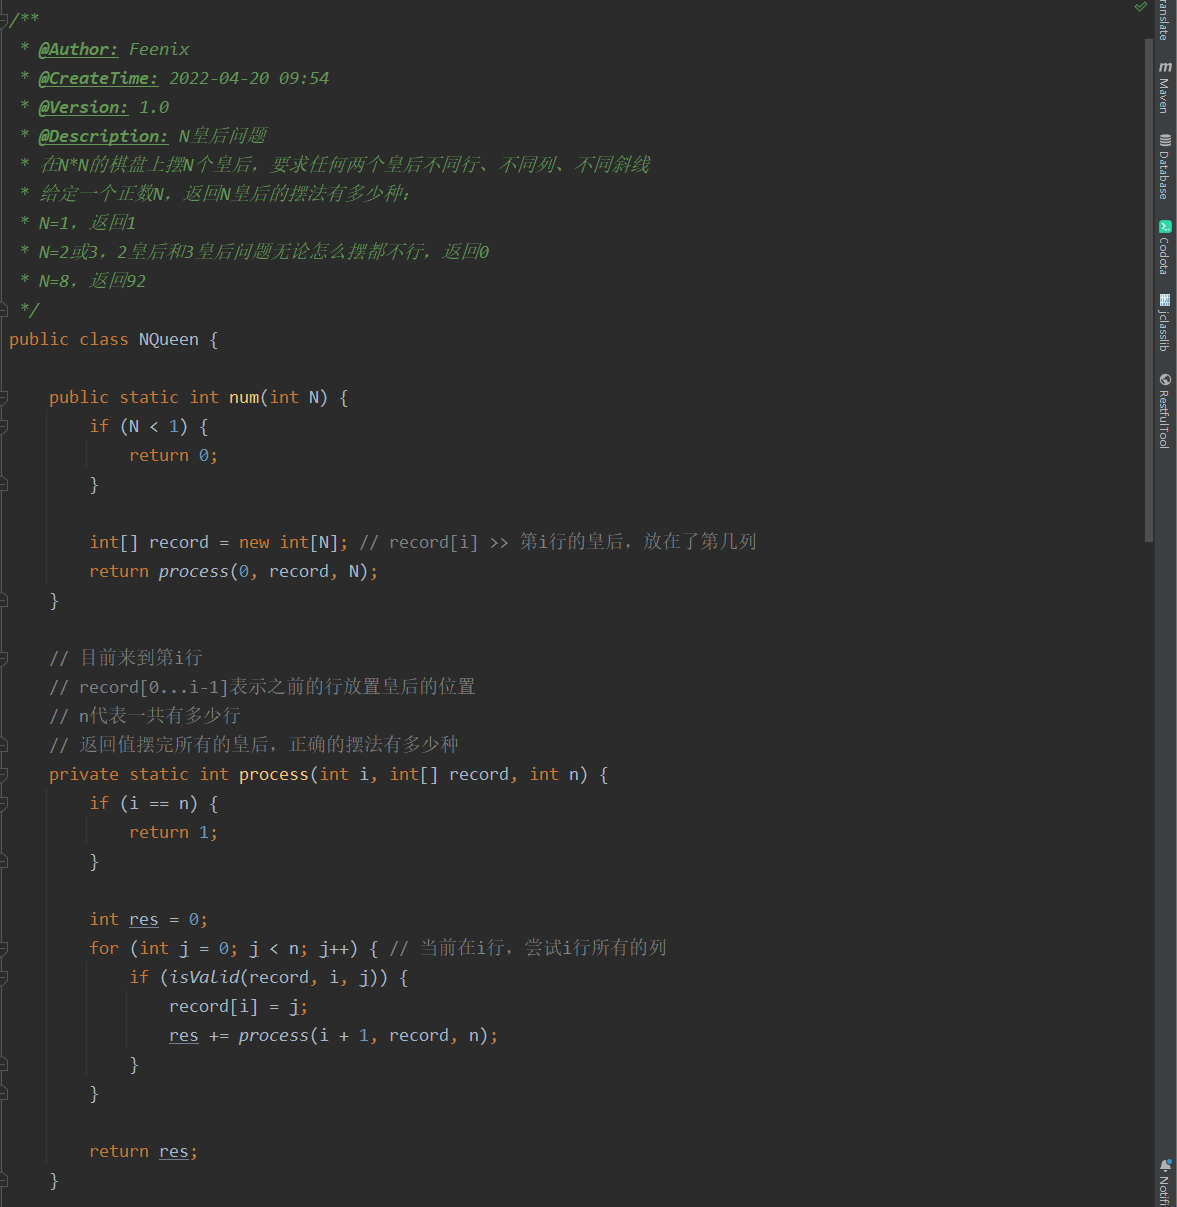Collapse the Javadoc comment block at the top

click(4, 19)
